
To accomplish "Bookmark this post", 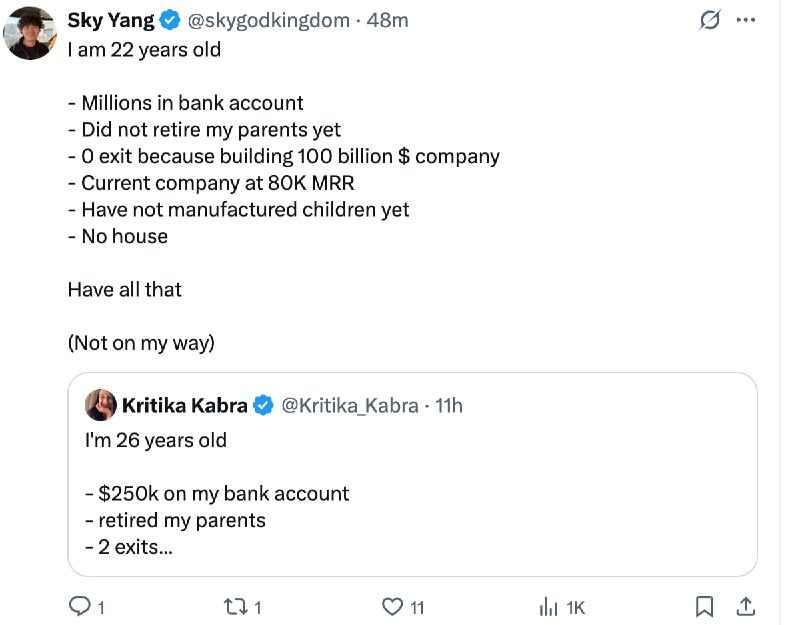I will 704,606.
